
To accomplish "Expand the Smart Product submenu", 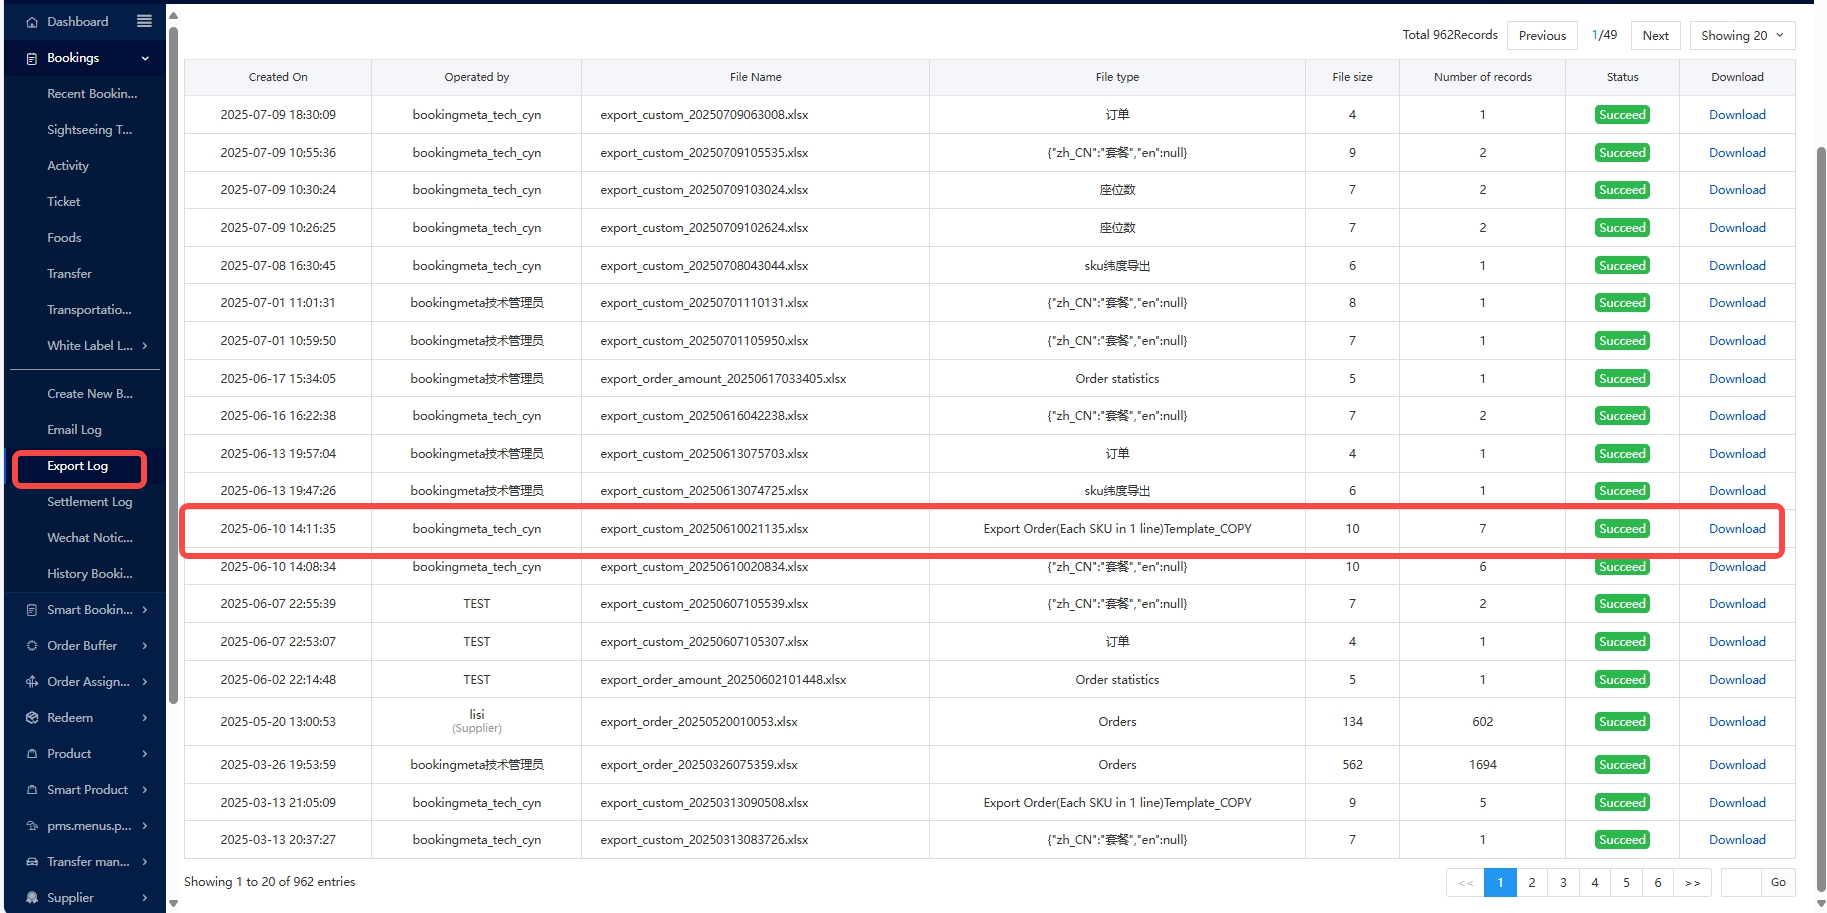I will (145, 790).
